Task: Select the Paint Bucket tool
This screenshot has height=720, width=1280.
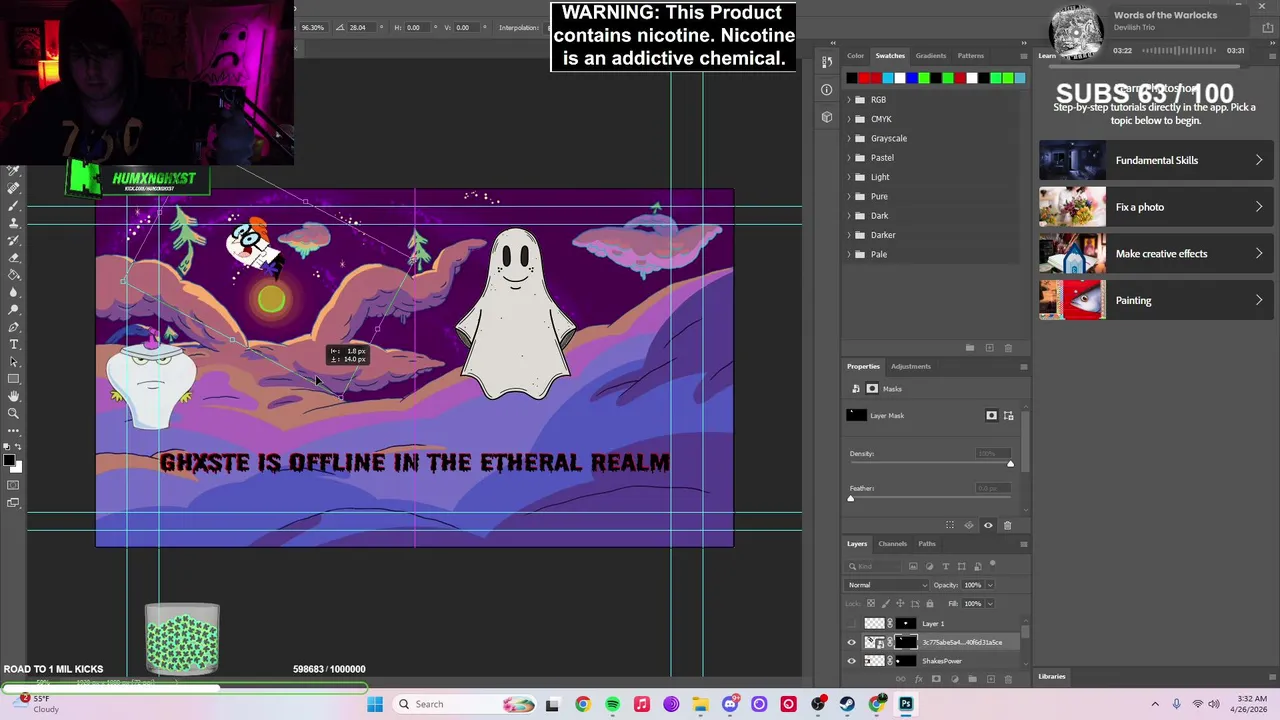Action: pyautogui.click(x=14, y=275)
